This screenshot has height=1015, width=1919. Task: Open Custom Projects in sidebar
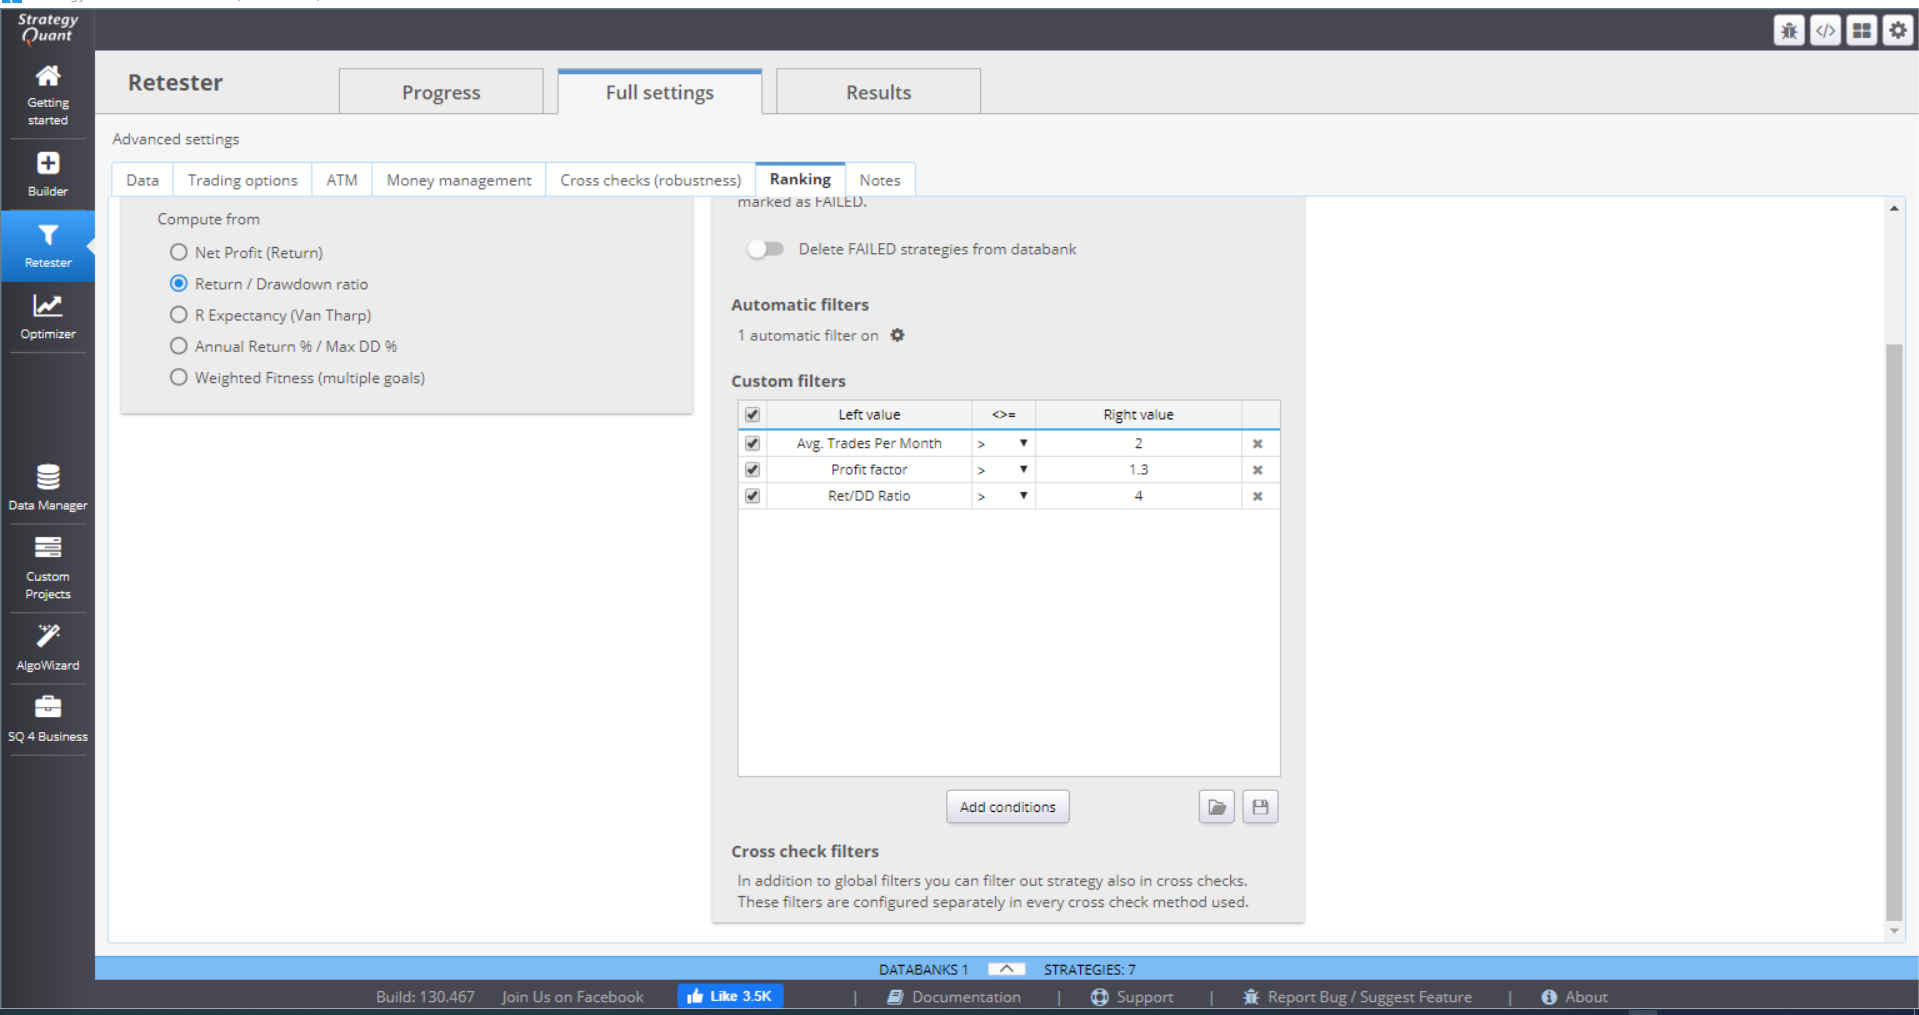tap(48, 567)
